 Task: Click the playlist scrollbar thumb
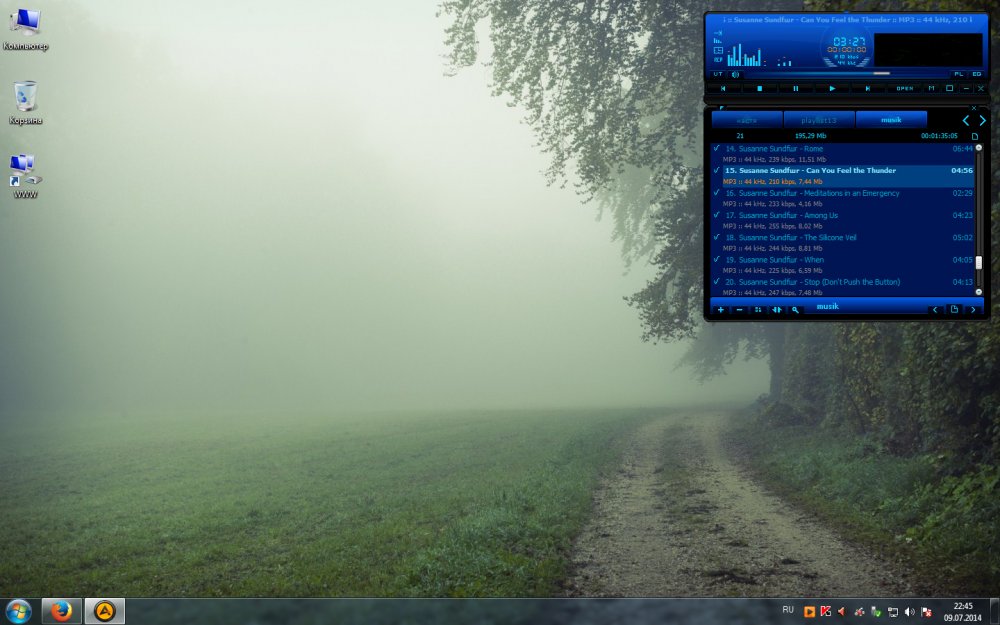979,263
